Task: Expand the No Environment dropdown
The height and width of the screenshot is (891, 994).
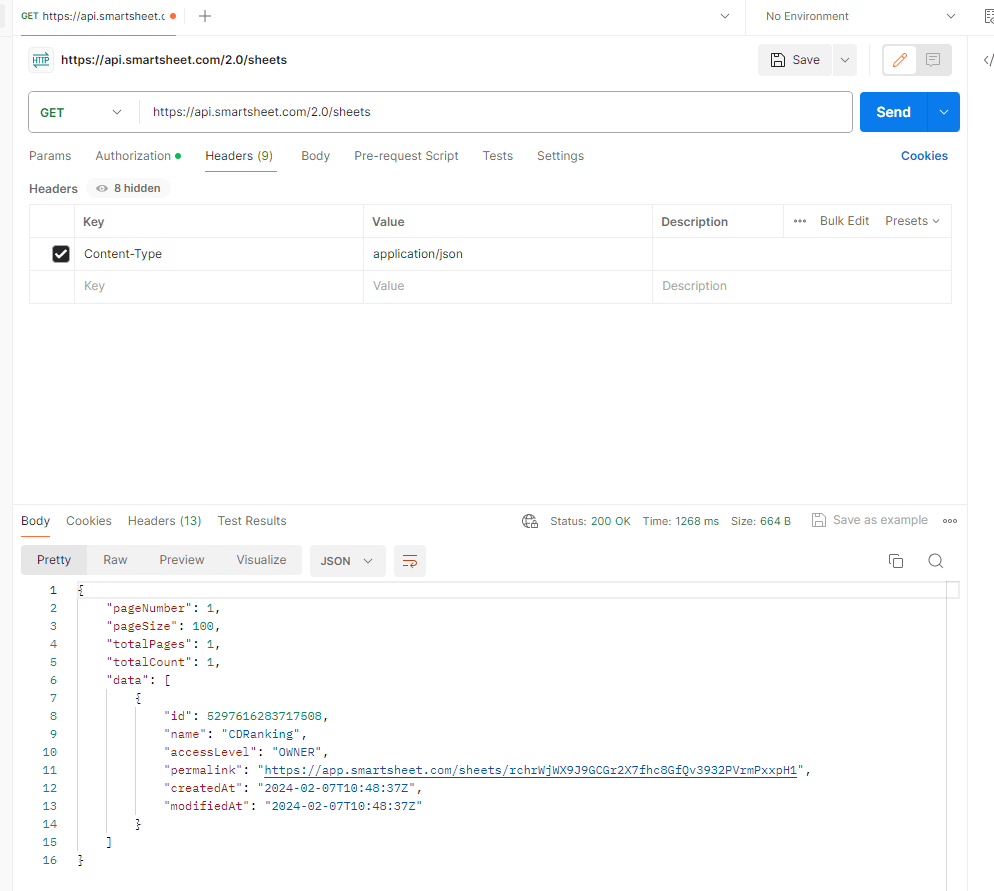Action: 860,16
